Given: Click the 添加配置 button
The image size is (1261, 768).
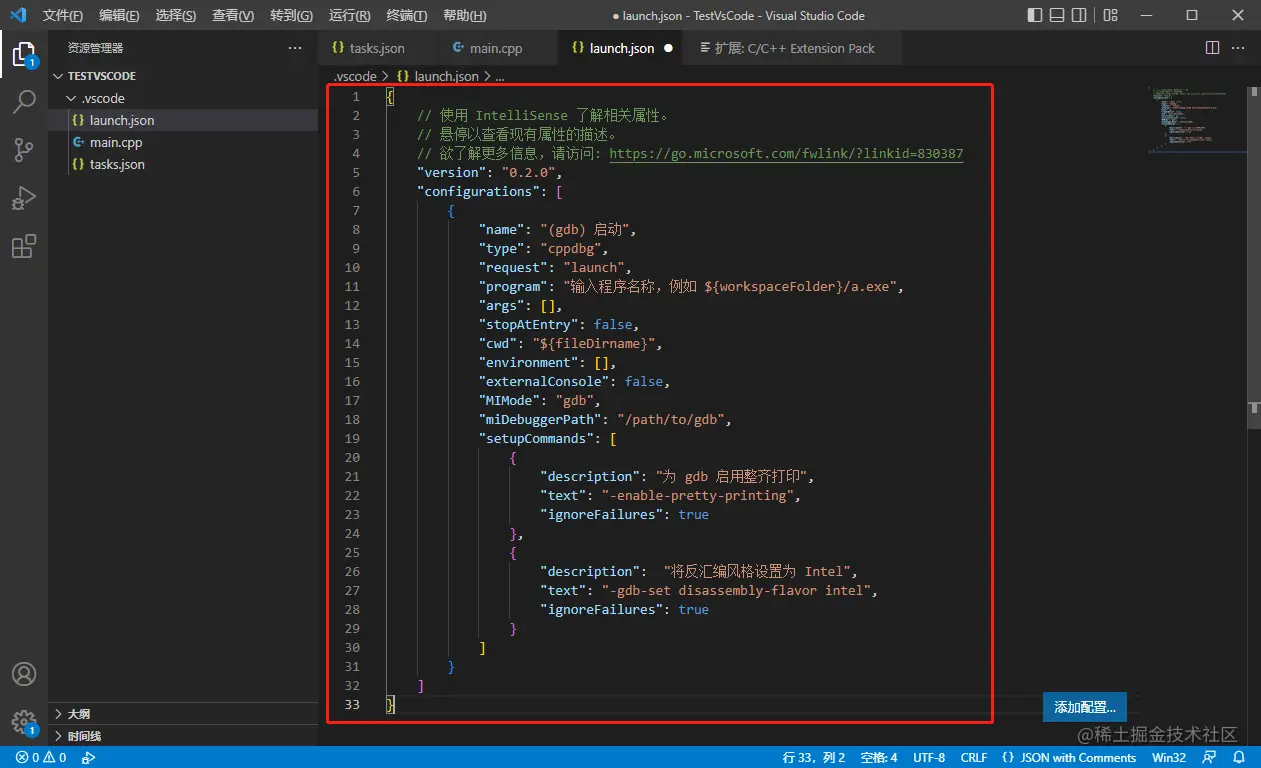Looking at the screenshot, I should [x=1084, y=706].
